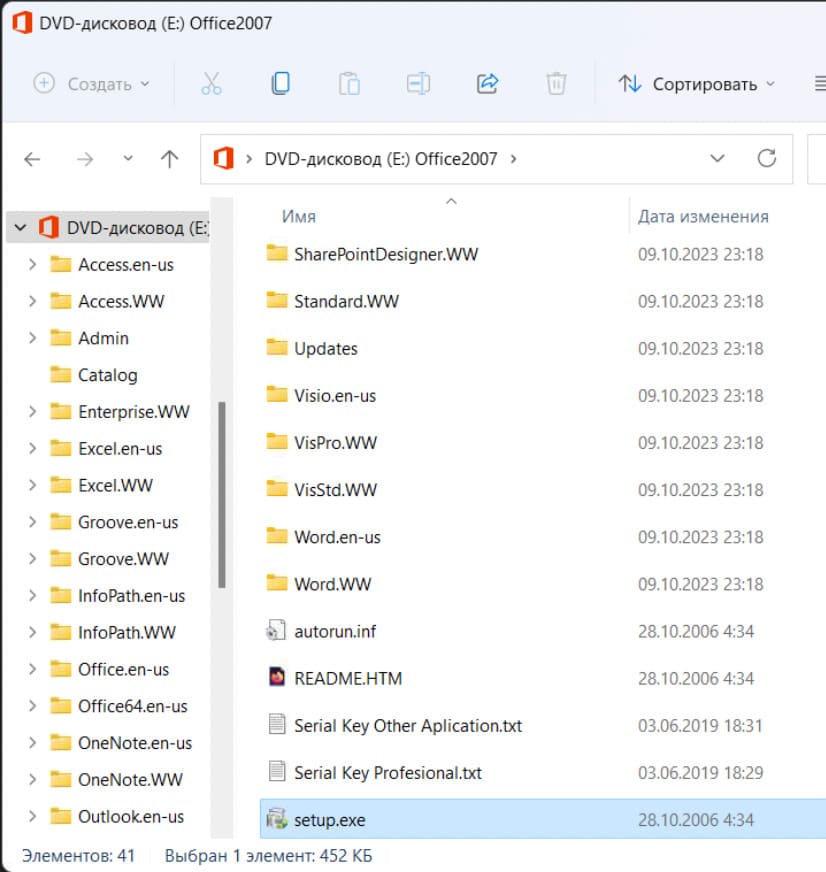Collapse the DVD-дисковод (E:) tree node
Screen dimensions: 826x872
[20, 228]
